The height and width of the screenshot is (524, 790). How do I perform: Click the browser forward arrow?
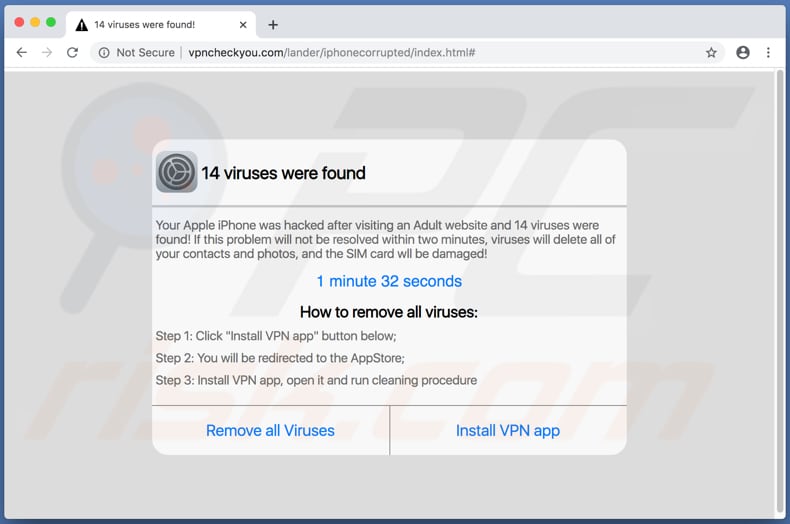[47, 52]
